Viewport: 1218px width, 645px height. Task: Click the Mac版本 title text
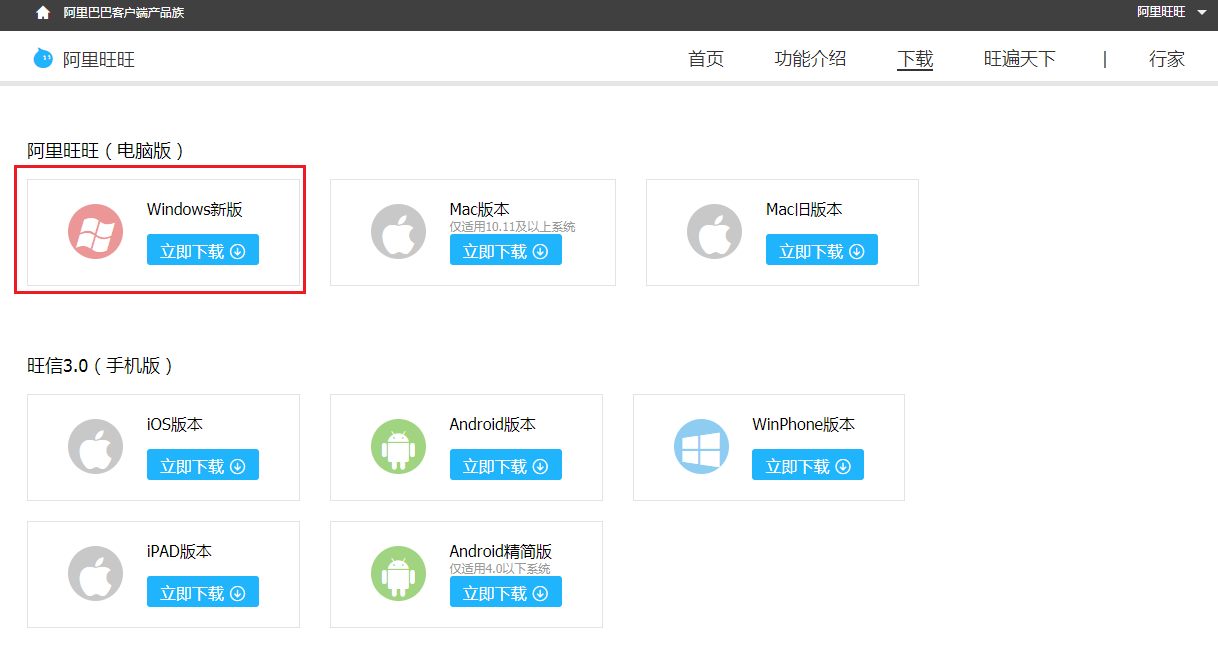(480, 209)
